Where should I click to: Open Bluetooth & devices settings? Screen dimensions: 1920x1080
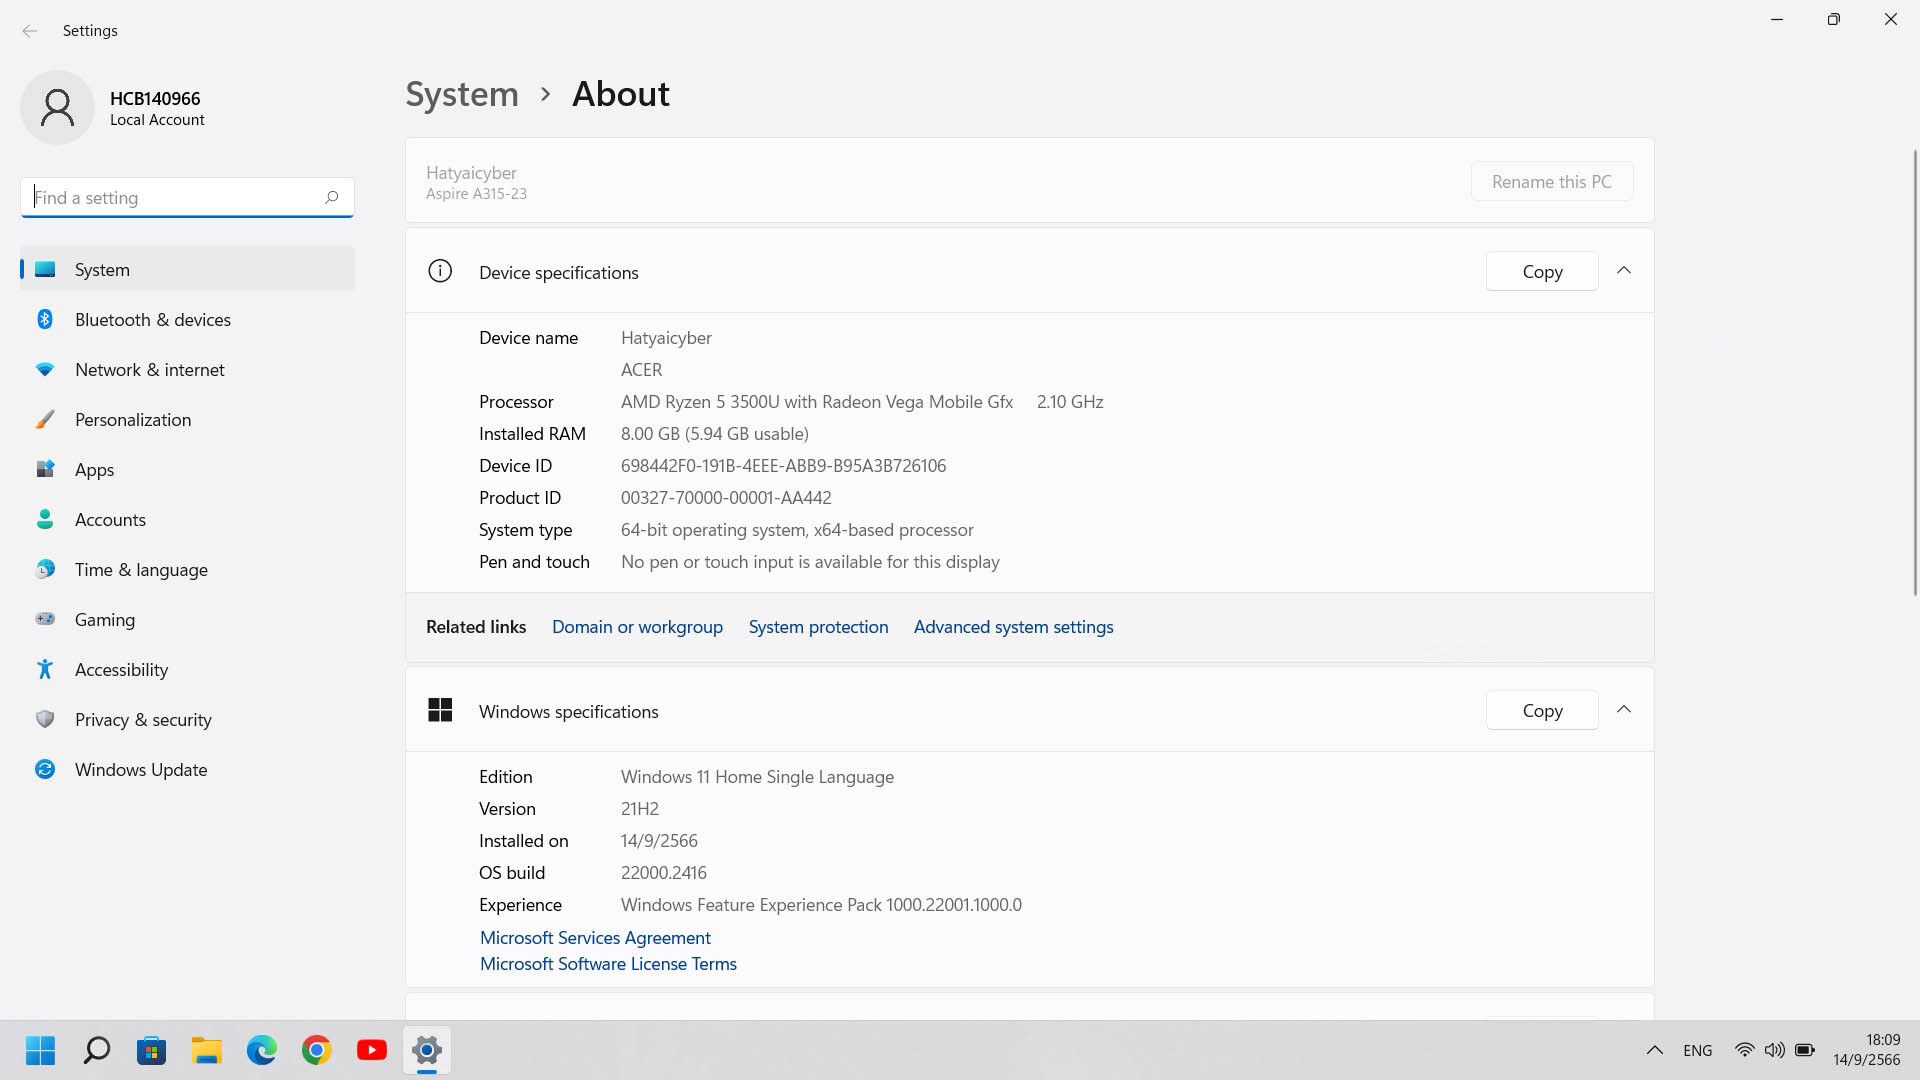(187, 319)
